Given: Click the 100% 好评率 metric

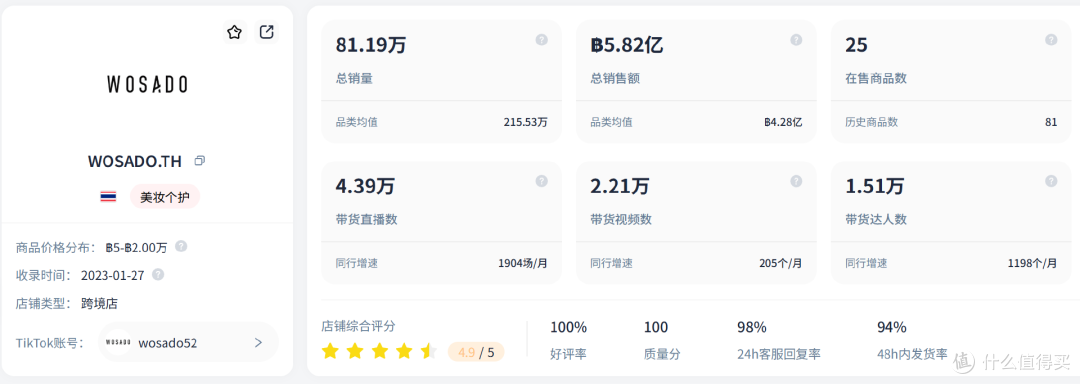Looking at the screenshot, I should point(568,341).
